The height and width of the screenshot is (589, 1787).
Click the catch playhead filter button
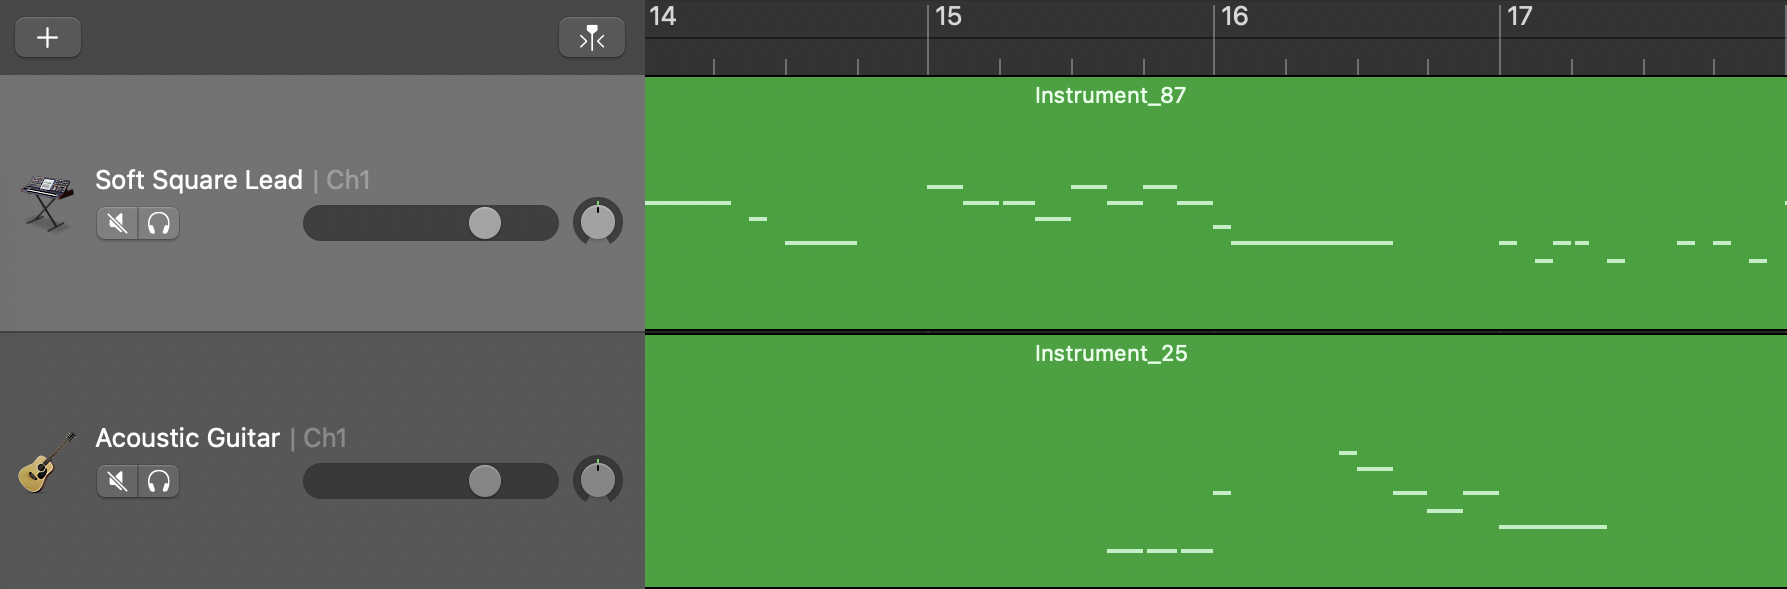pos(592,38)
